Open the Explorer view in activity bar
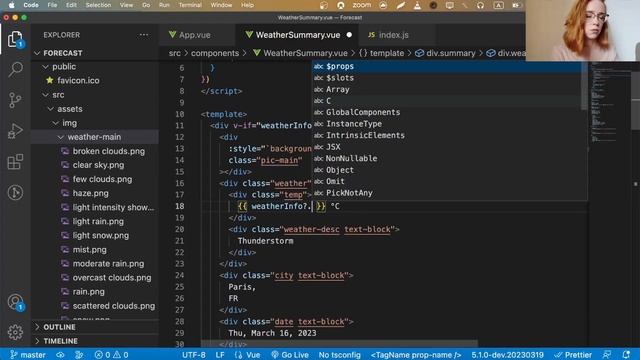Screen dimensions: 640x360 click(x=15, y=39)
